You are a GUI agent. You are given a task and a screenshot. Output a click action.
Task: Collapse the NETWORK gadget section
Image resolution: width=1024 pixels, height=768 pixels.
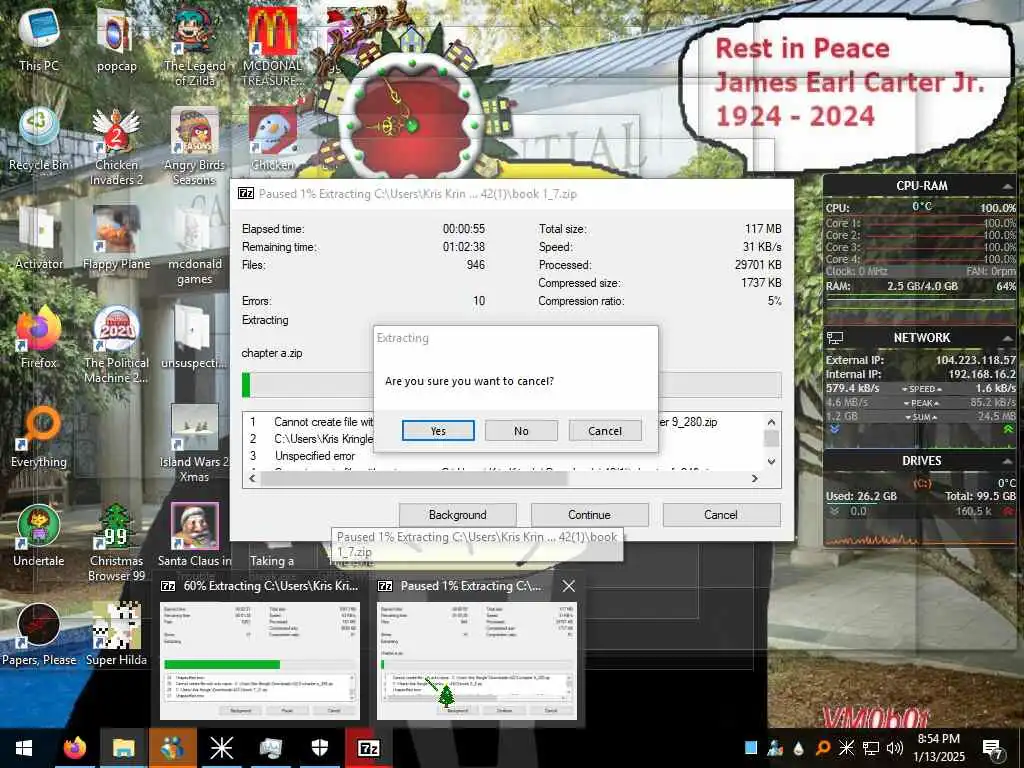(1008, 338)
